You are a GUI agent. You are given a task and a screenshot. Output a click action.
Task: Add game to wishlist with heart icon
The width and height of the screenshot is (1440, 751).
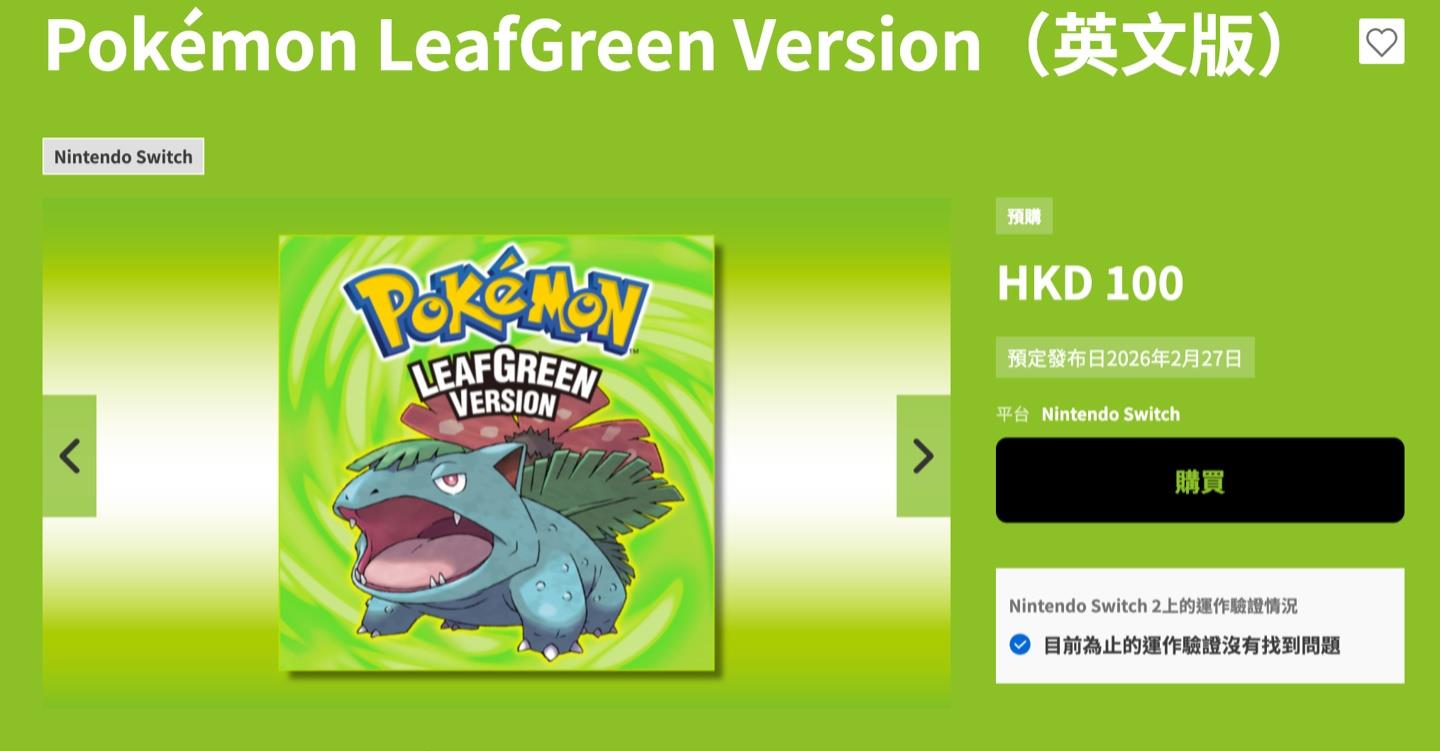(x=1381, y=42)
